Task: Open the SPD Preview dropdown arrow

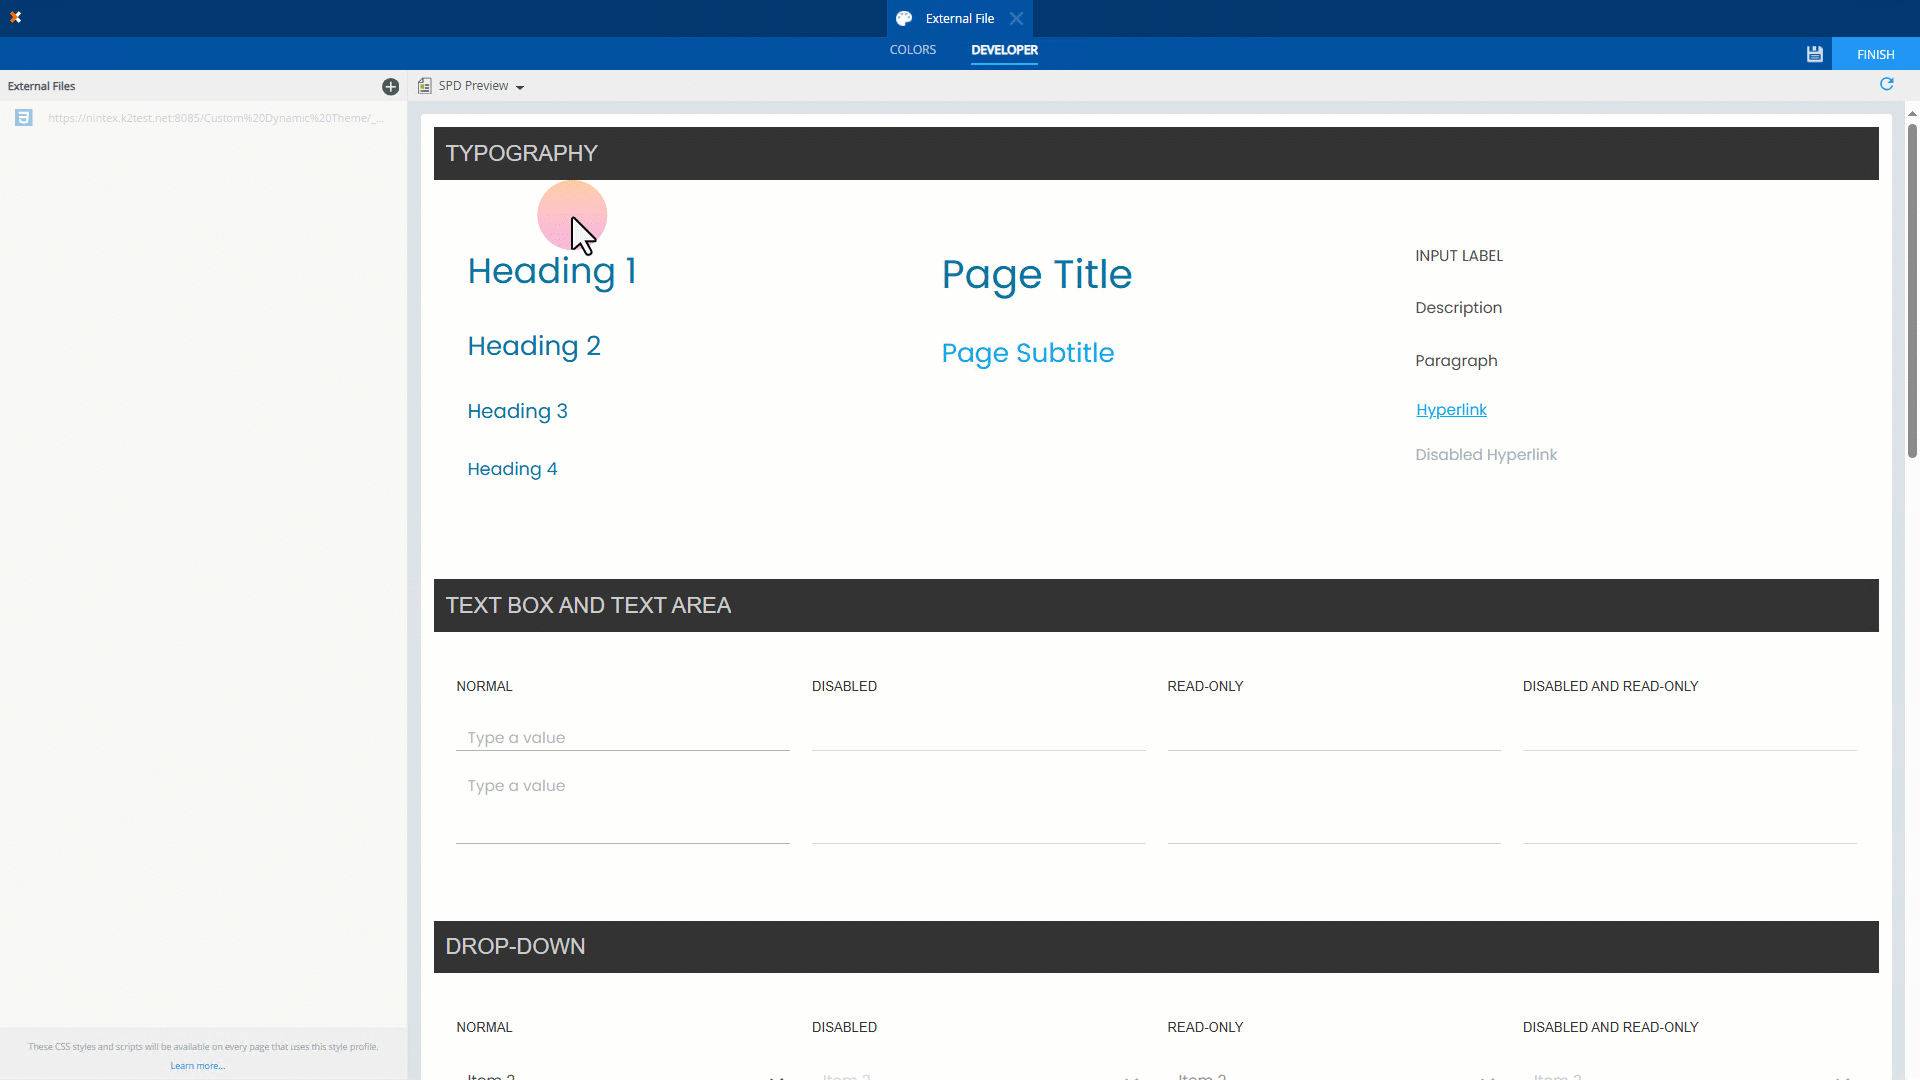Action: click(x=520, y=87)
